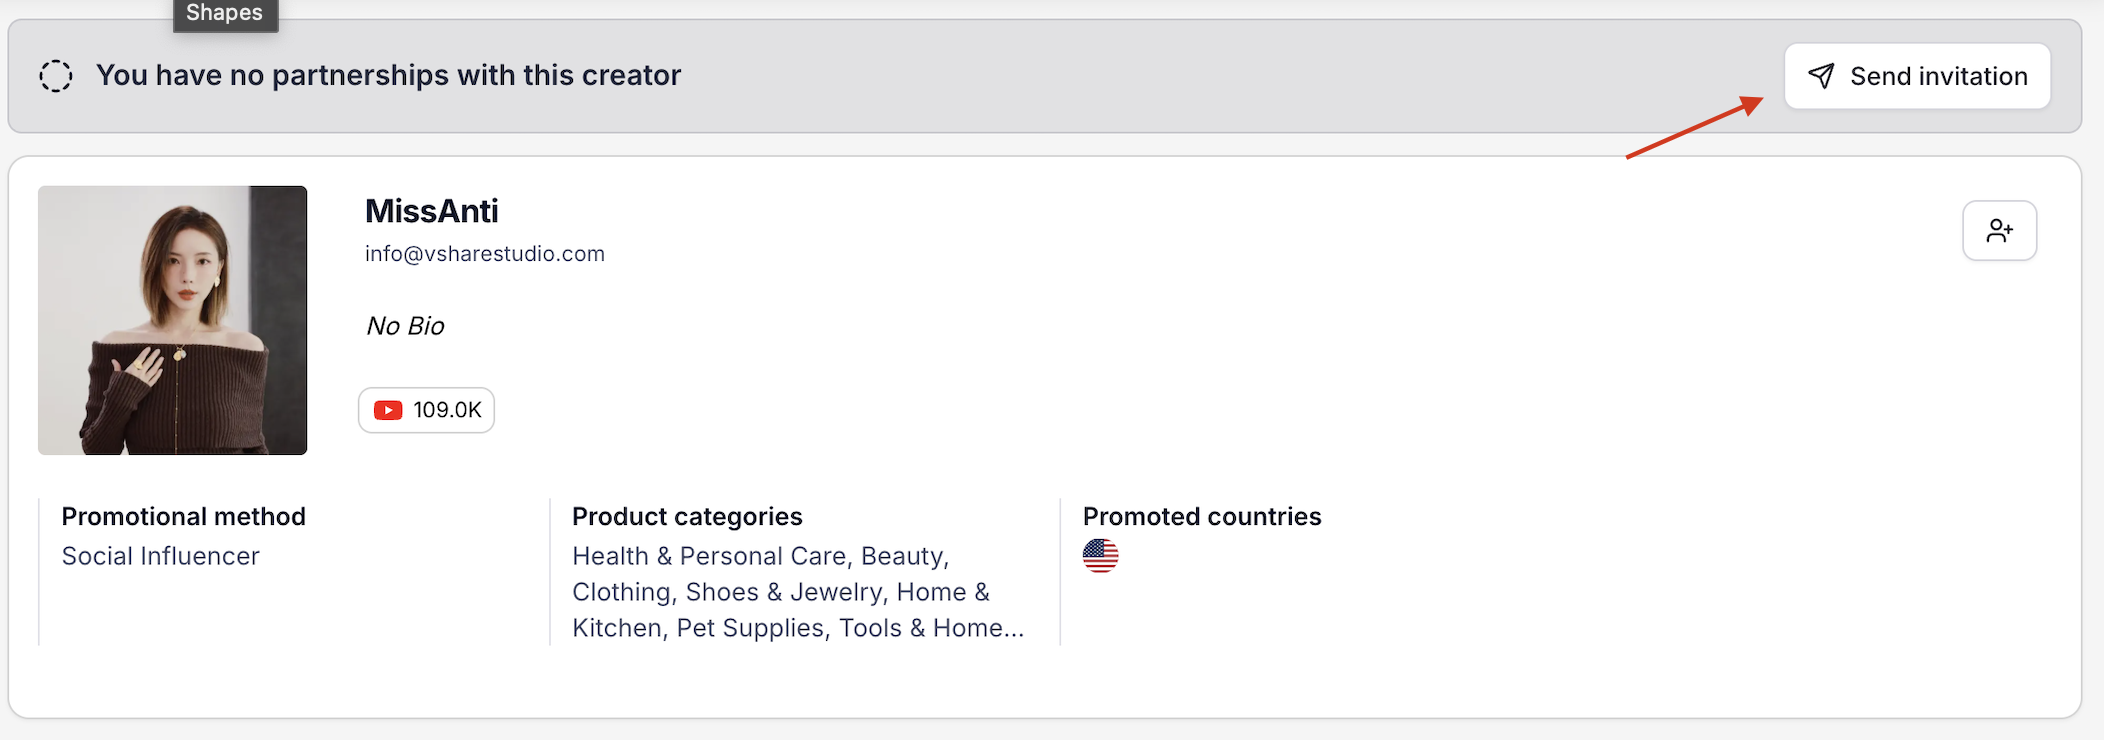Click the YouTube logo icon

point(388,410)
